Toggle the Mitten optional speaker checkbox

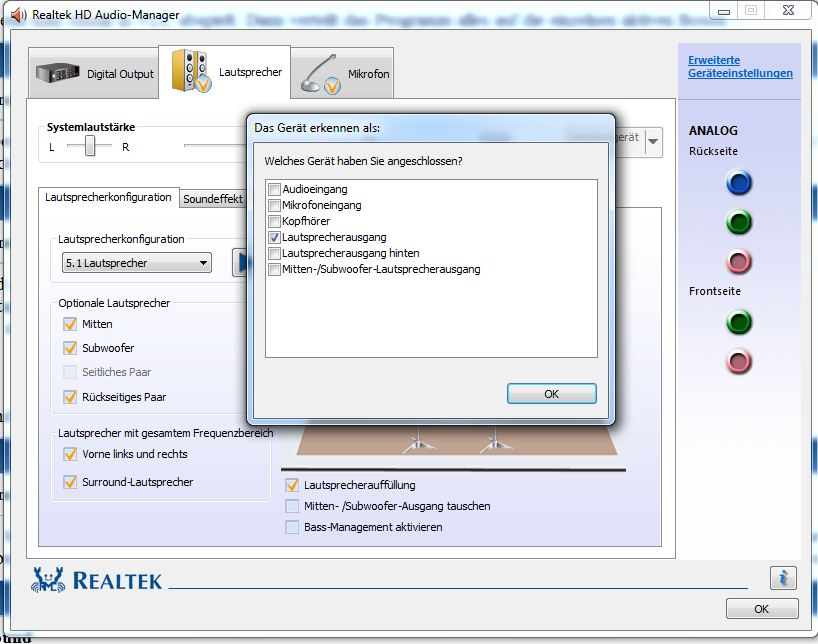[x=70, y=324]
